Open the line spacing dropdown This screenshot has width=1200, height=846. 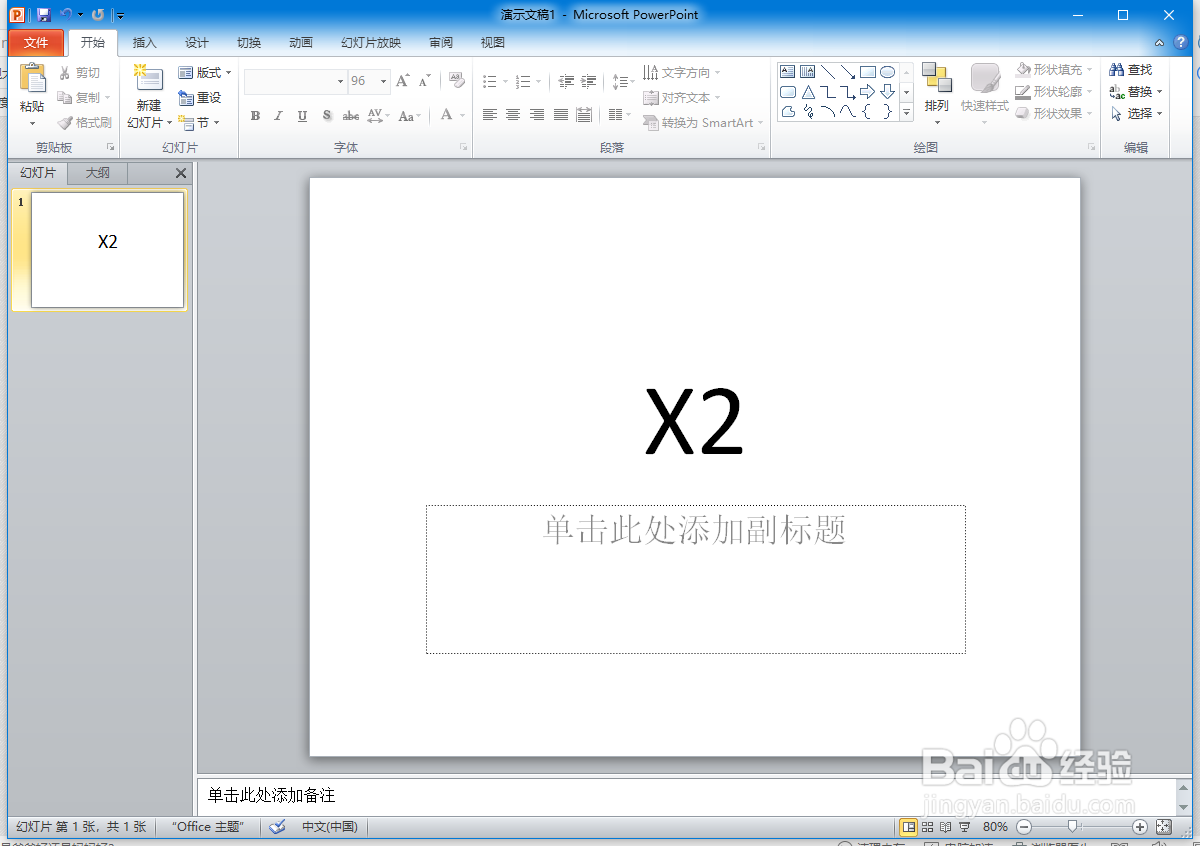pos(623,81)
